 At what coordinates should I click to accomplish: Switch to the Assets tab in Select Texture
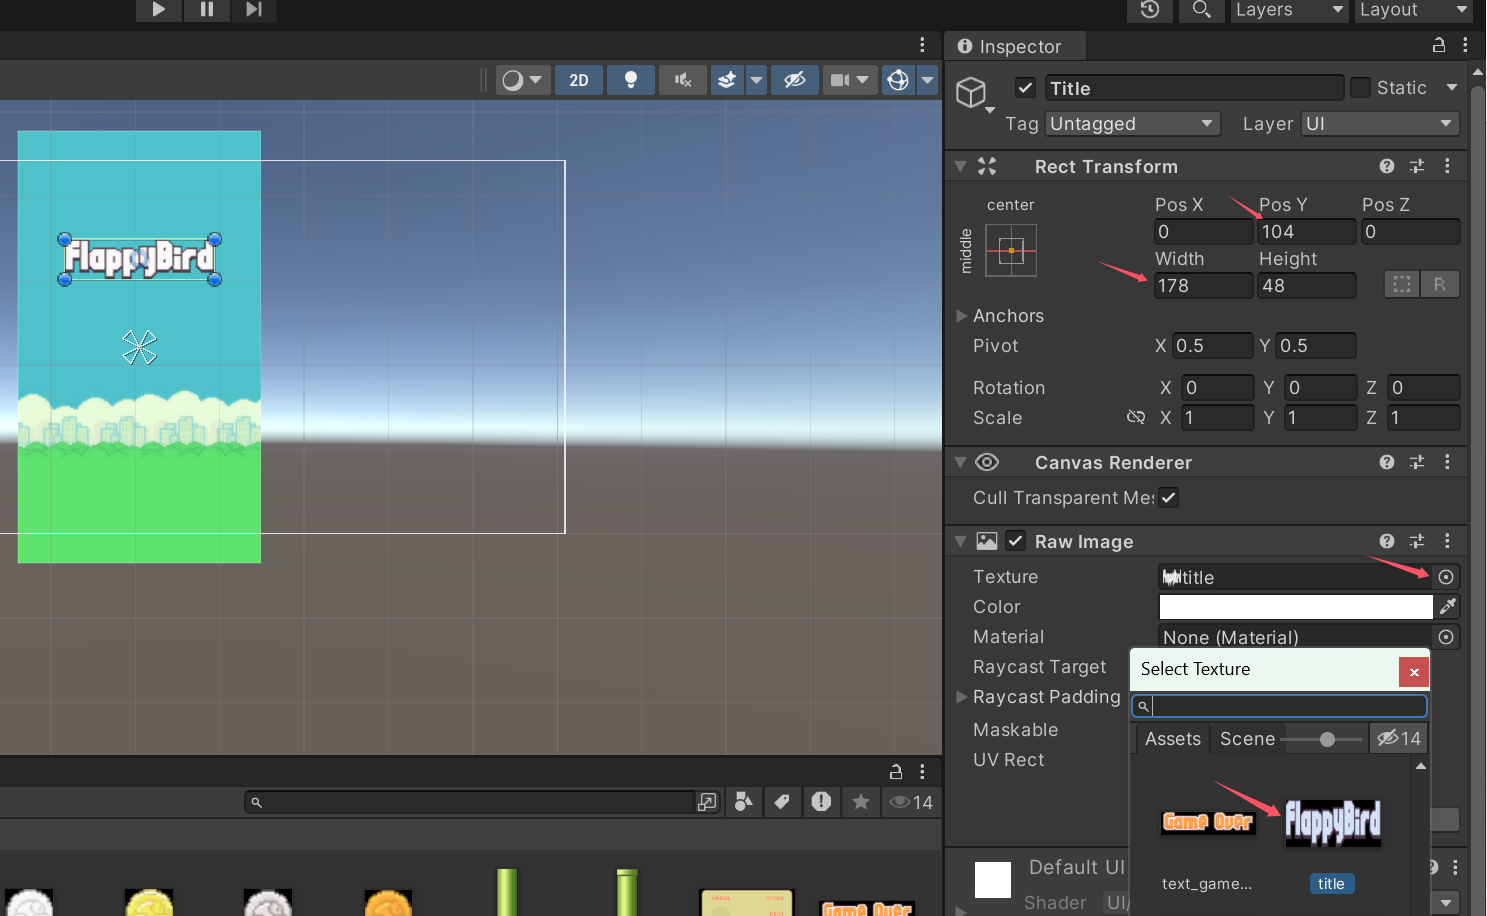point(1172,739)
